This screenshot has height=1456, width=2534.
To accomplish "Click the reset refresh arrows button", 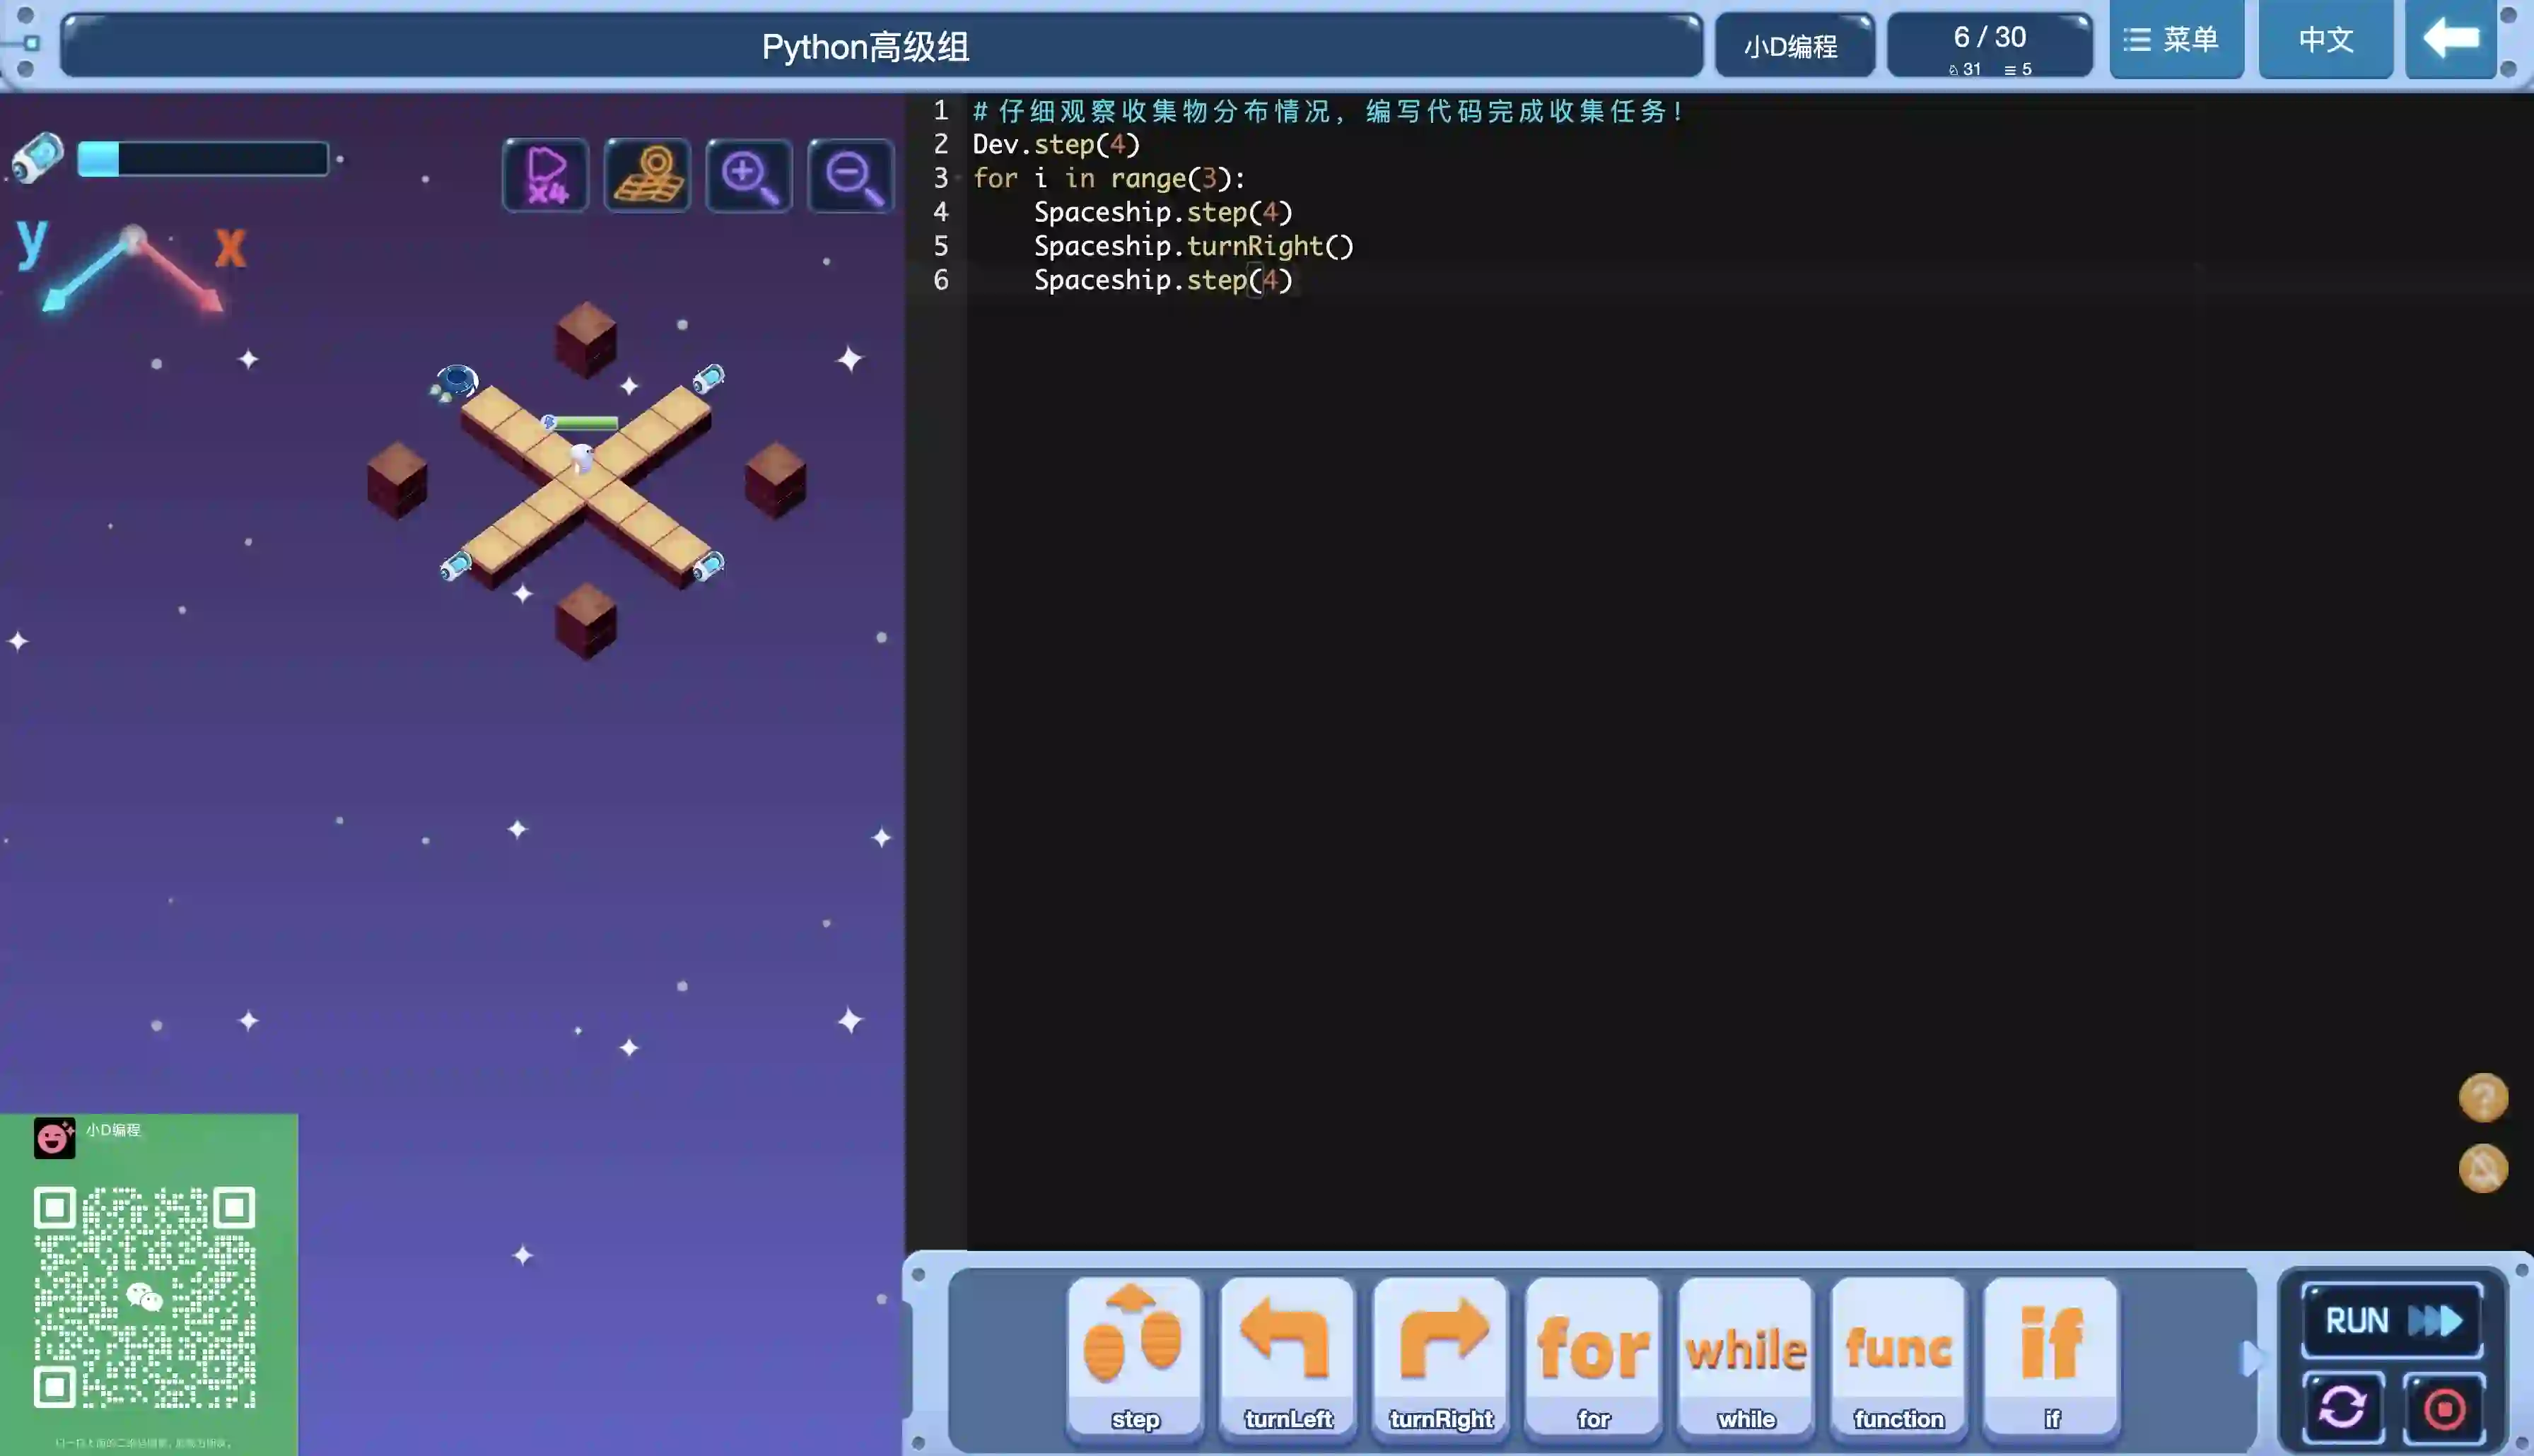I will pyautogui.click(x=2343, y=1408).
